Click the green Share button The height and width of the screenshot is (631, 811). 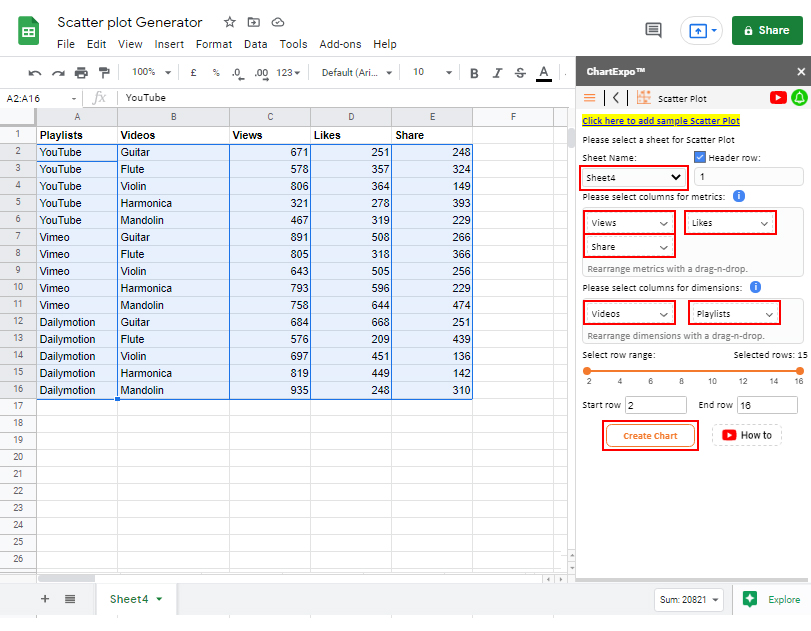click(x=767, y=31)
